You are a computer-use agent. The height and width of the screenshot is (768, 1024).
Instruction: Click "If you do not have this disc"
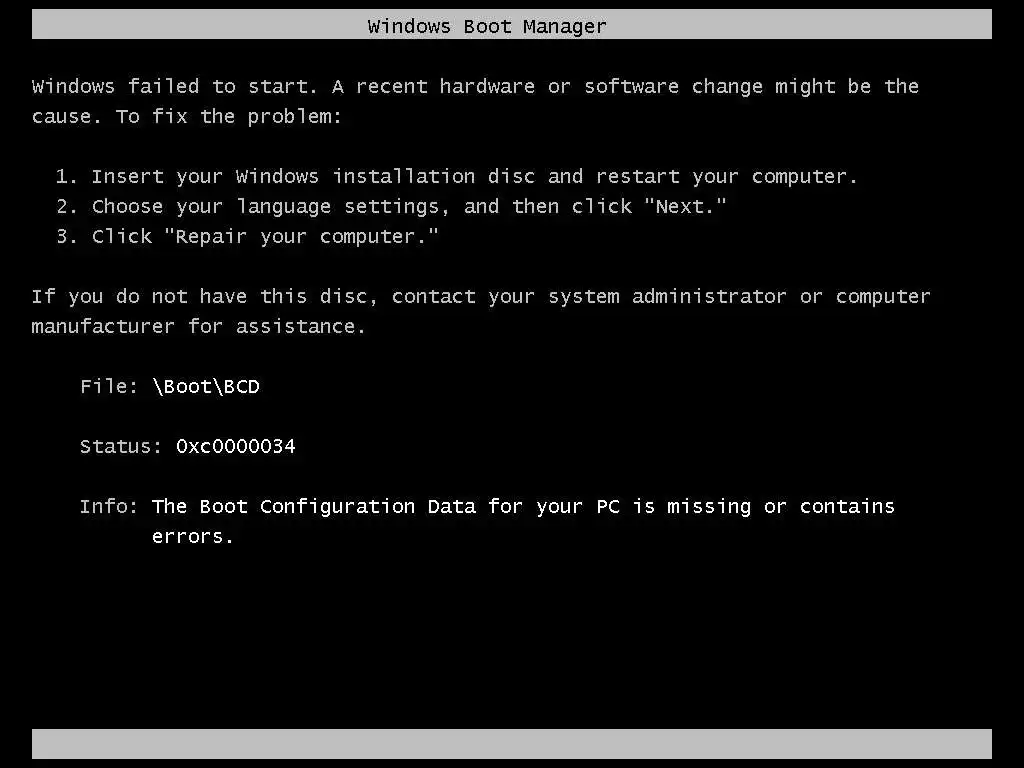[204, 297]
